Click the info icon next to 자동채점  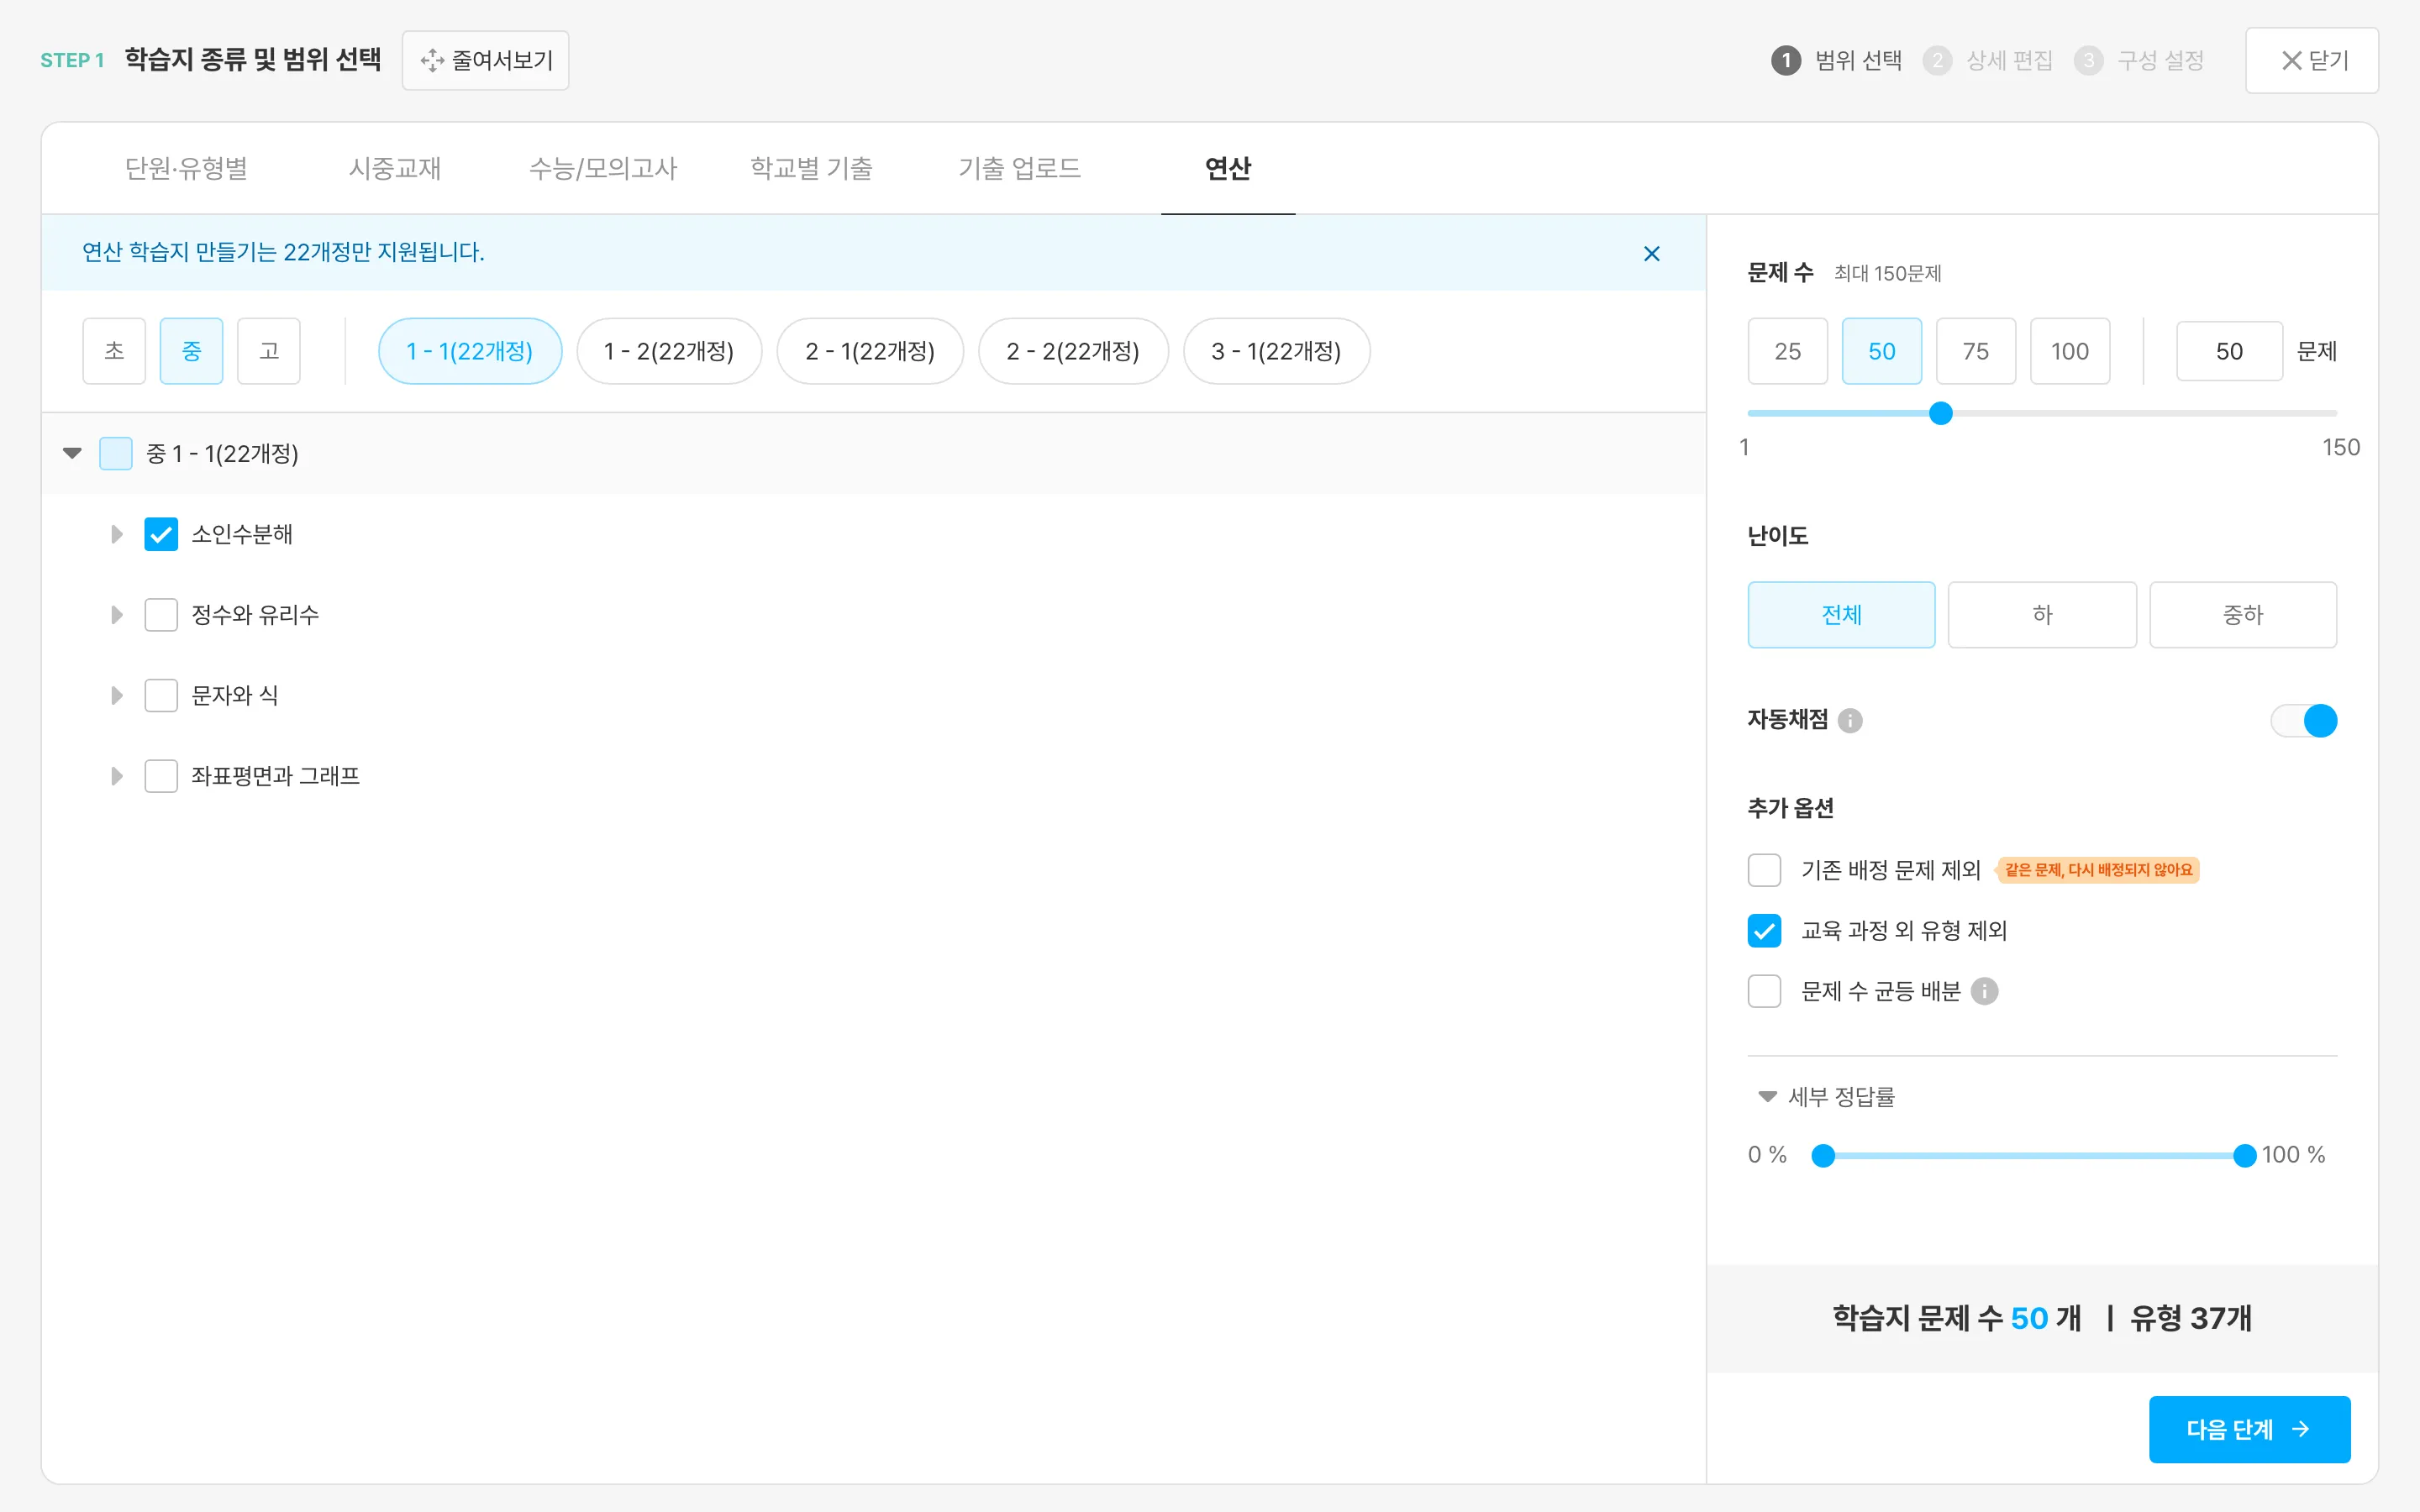(x=1850, y=720)
